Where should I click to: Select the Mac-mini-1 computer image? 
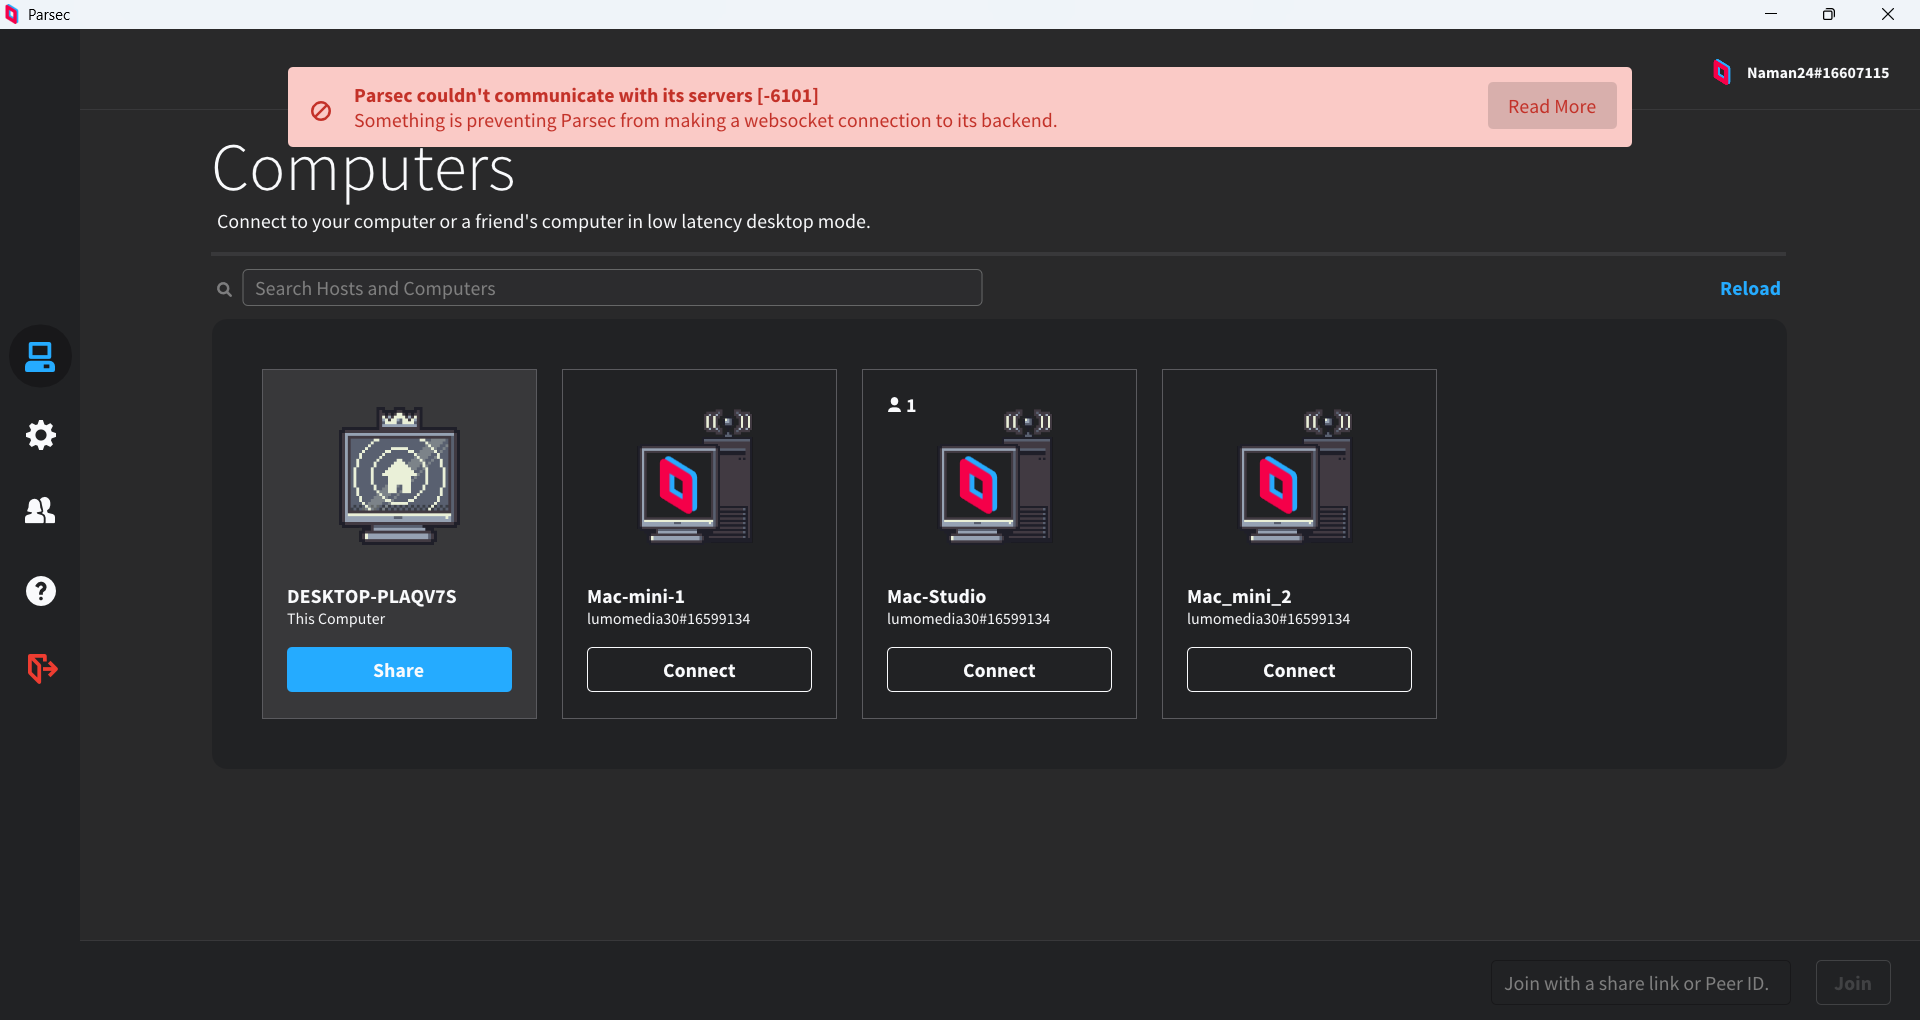(697, 476)
